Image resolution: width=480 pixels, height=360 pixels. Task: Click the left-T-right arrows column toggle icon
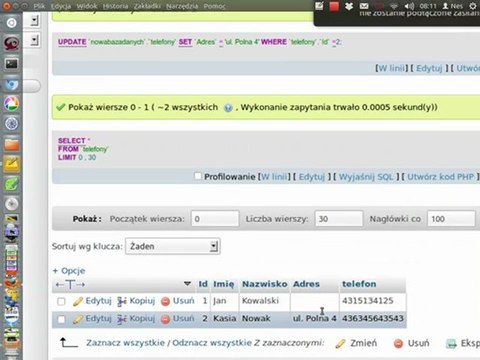tap(70, 284)
